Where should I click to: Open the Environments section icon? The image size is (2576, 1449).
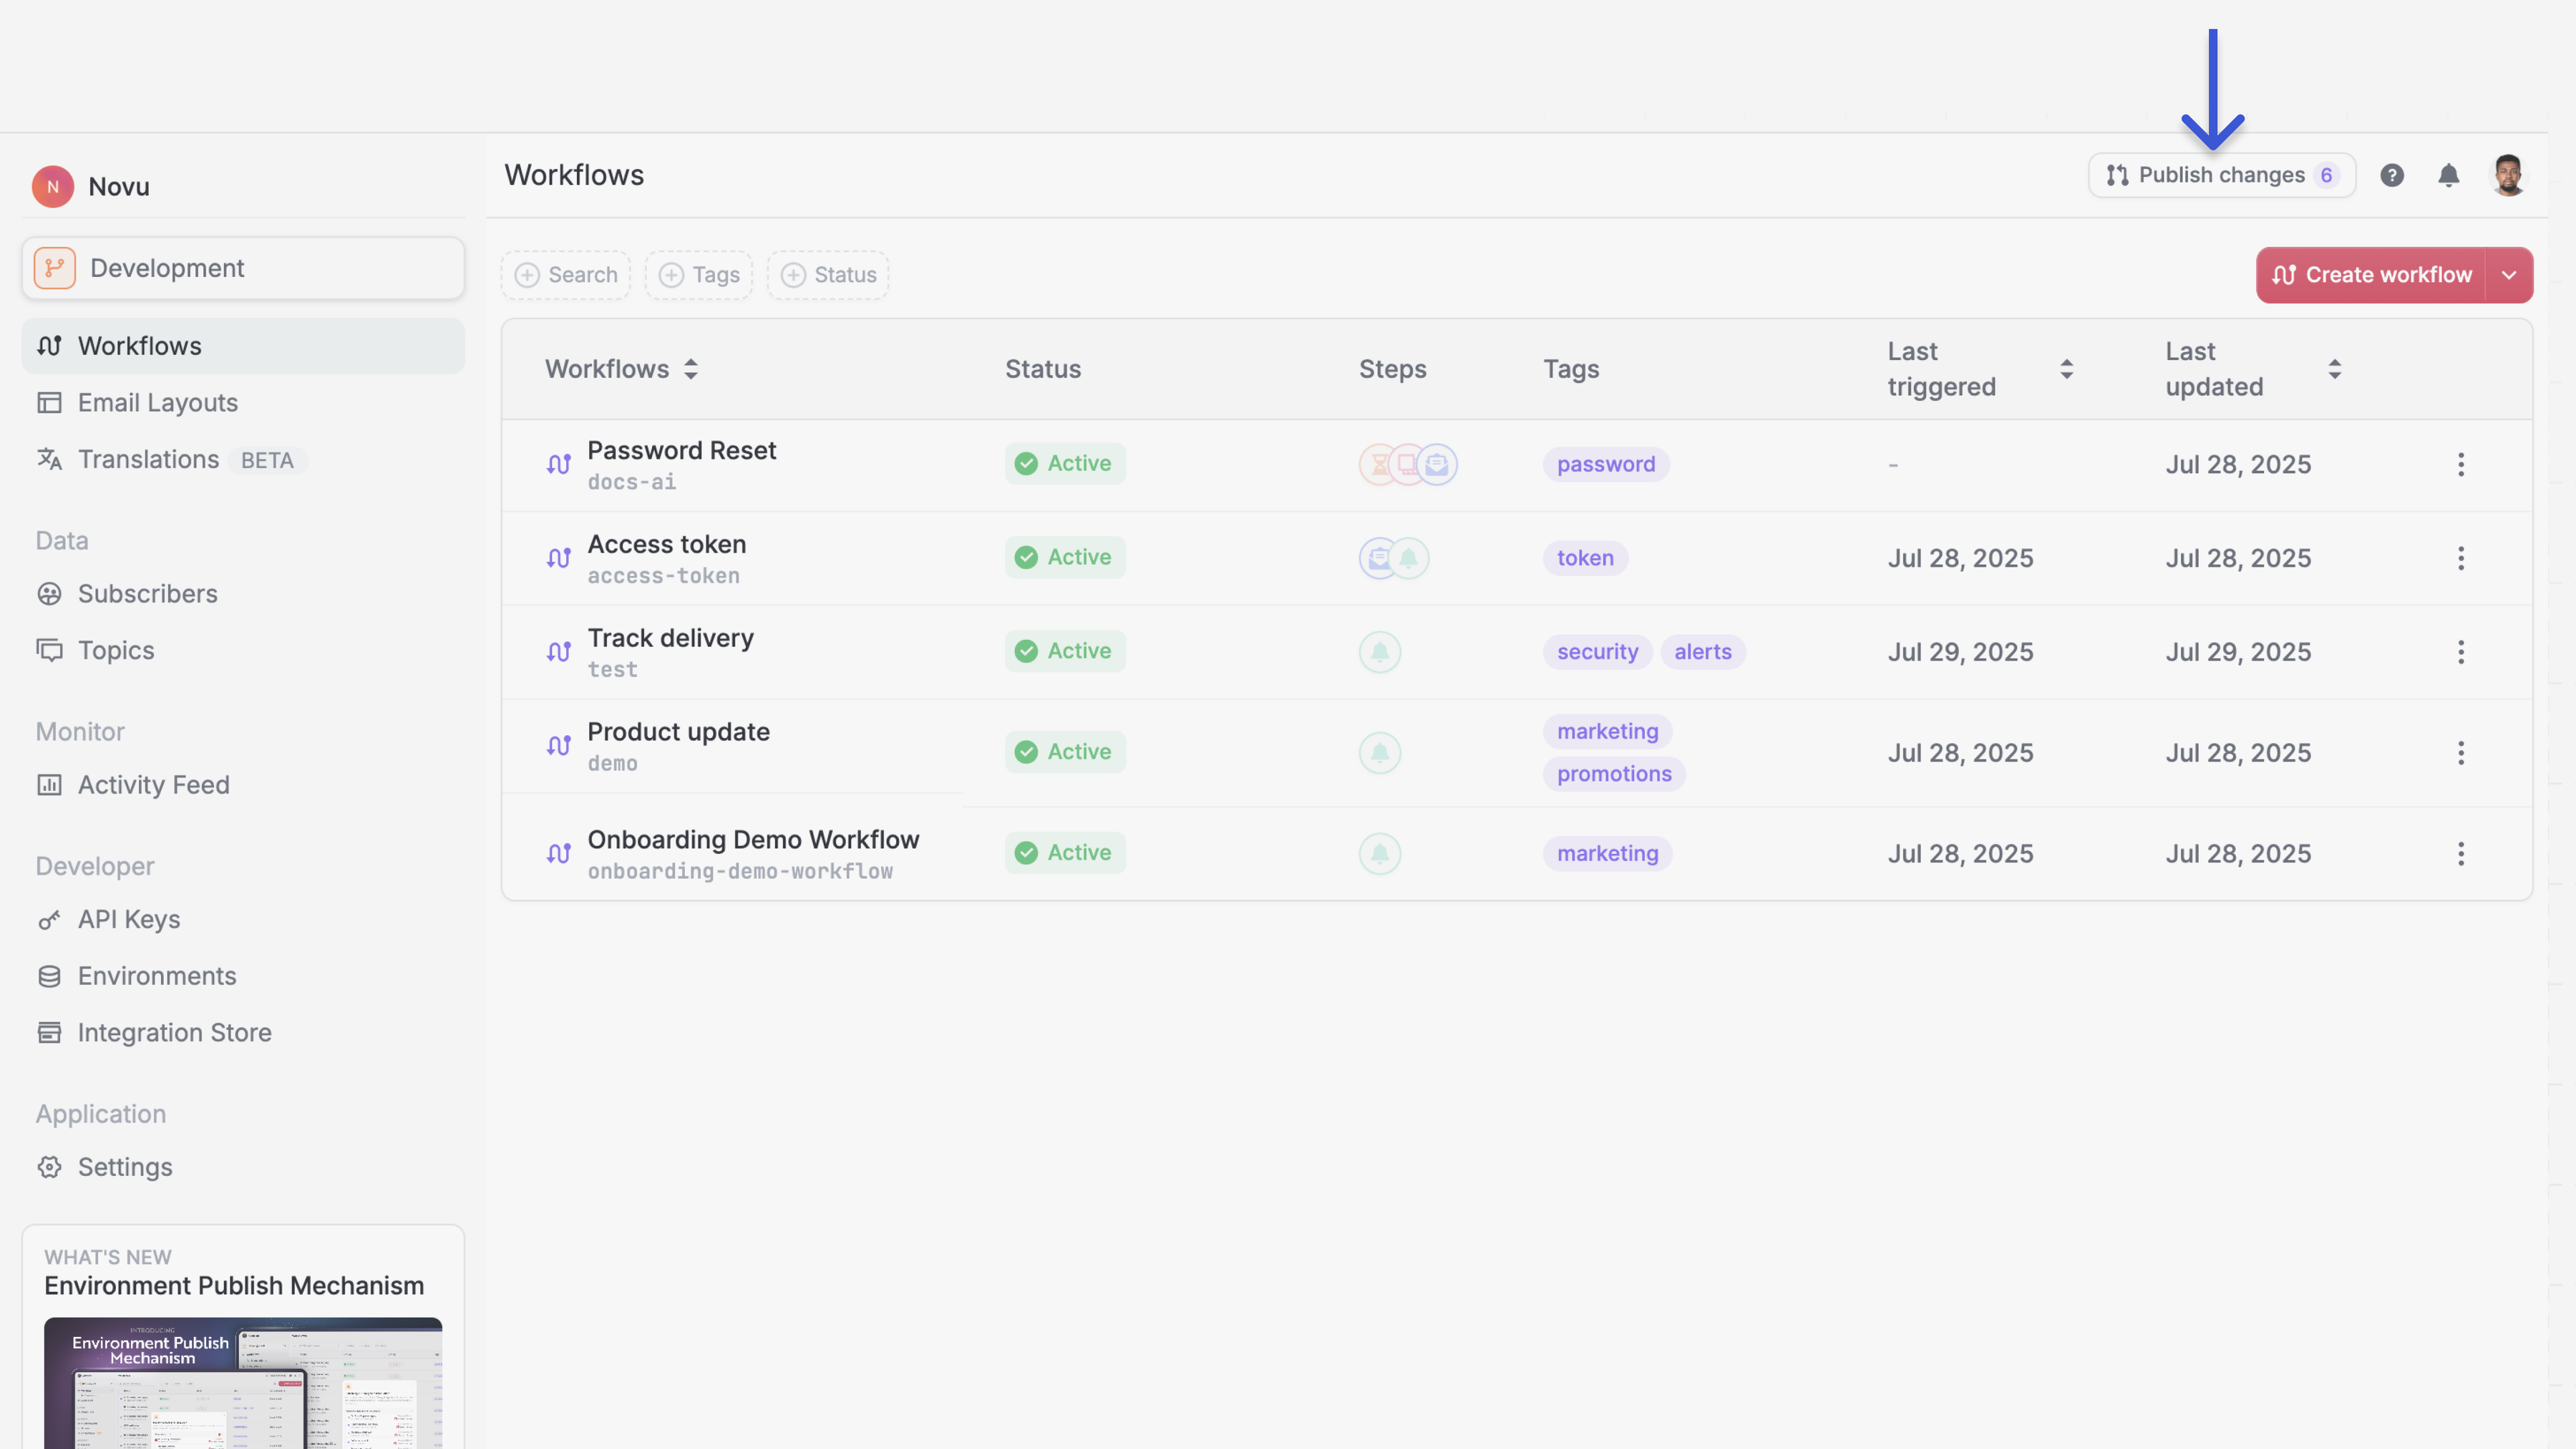(x=50, y=975)
